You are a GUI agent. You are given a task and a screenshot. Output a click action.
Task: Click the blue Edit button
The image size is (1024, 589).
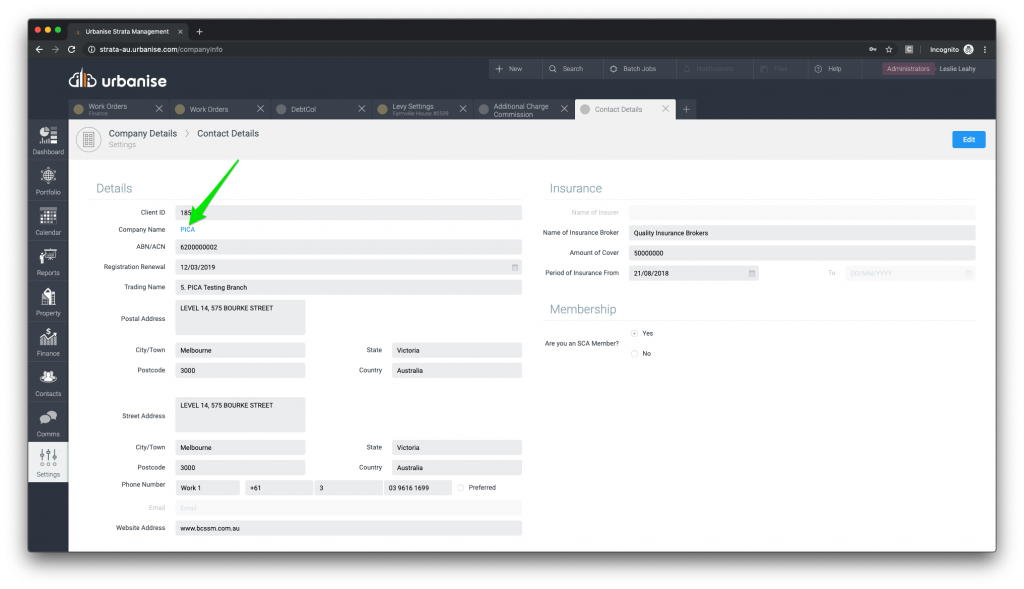pyautogui.click(x=968, y=140)
